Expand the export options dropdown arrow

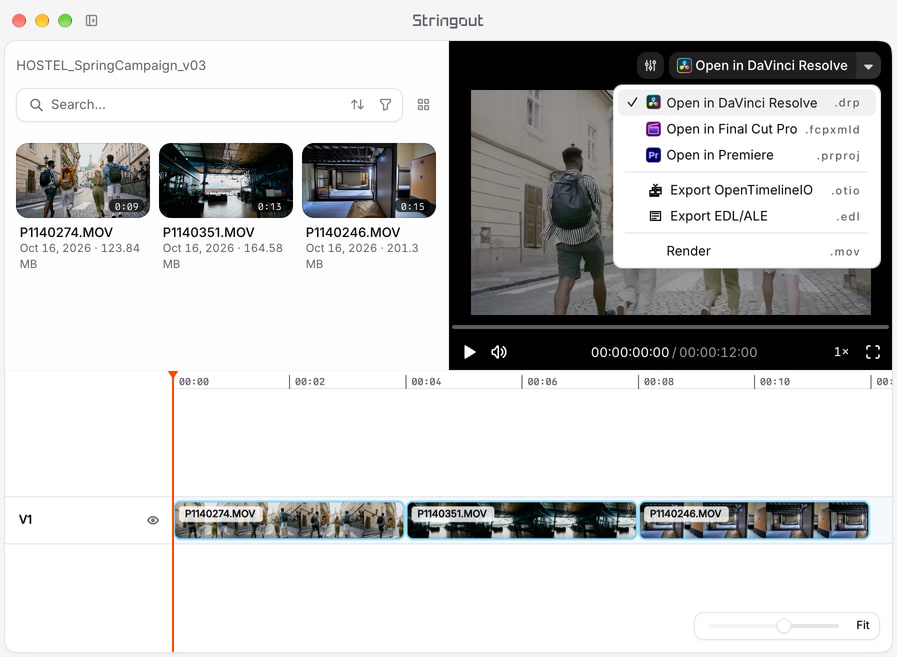coord(868,66)
